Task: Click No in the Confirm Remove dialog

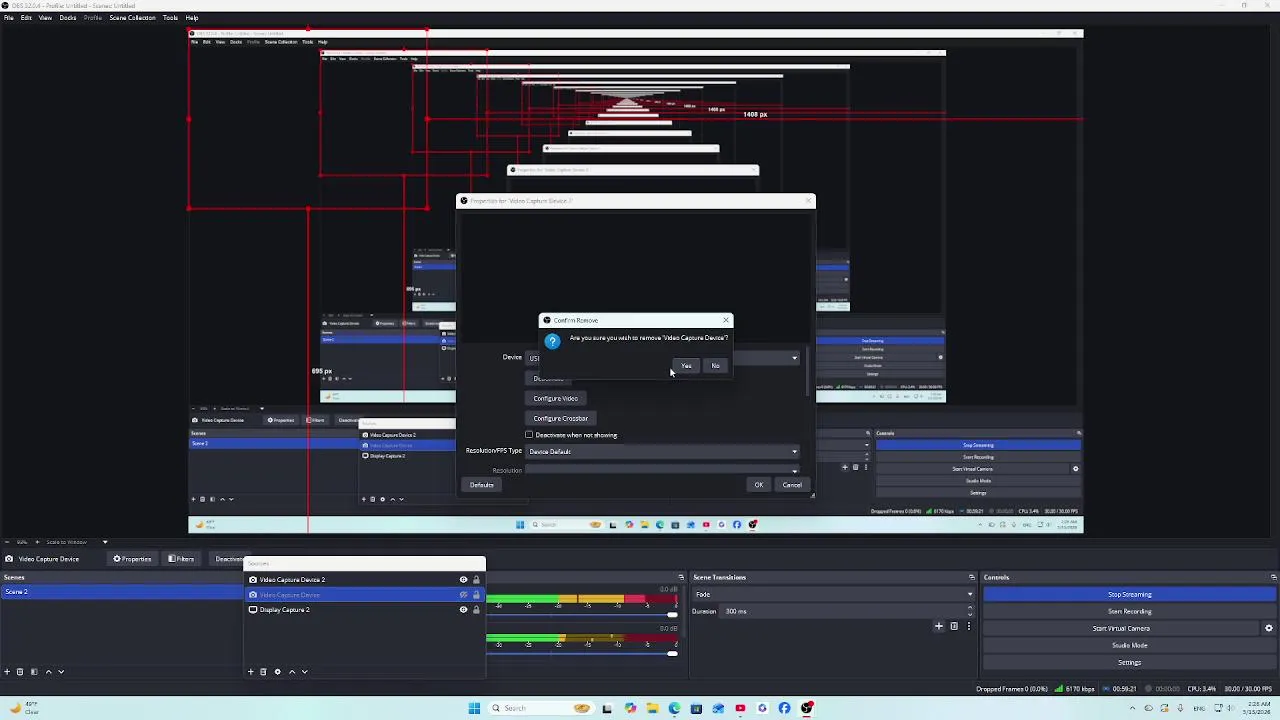Action: pyautogui.click(x=715, y=366)
